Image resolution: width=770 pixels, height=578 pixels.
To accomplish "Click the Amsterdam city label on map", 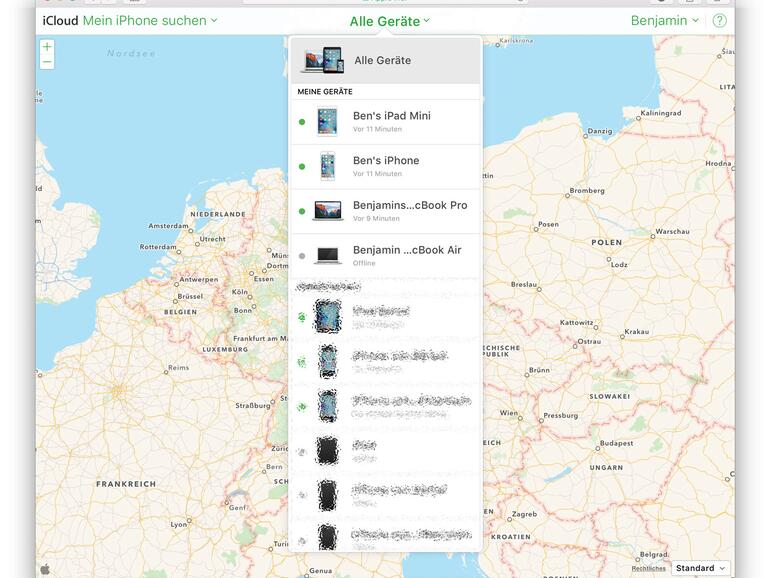I will coord(168,226).
